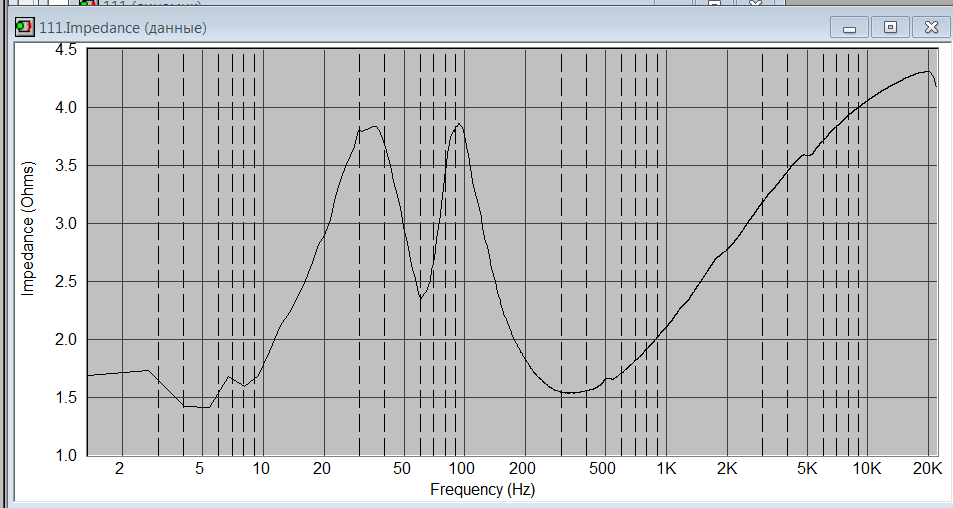This screenshot has width=953, height=508.
Task: Click the '1K' frequency axis label
Action: pos(666,469)
